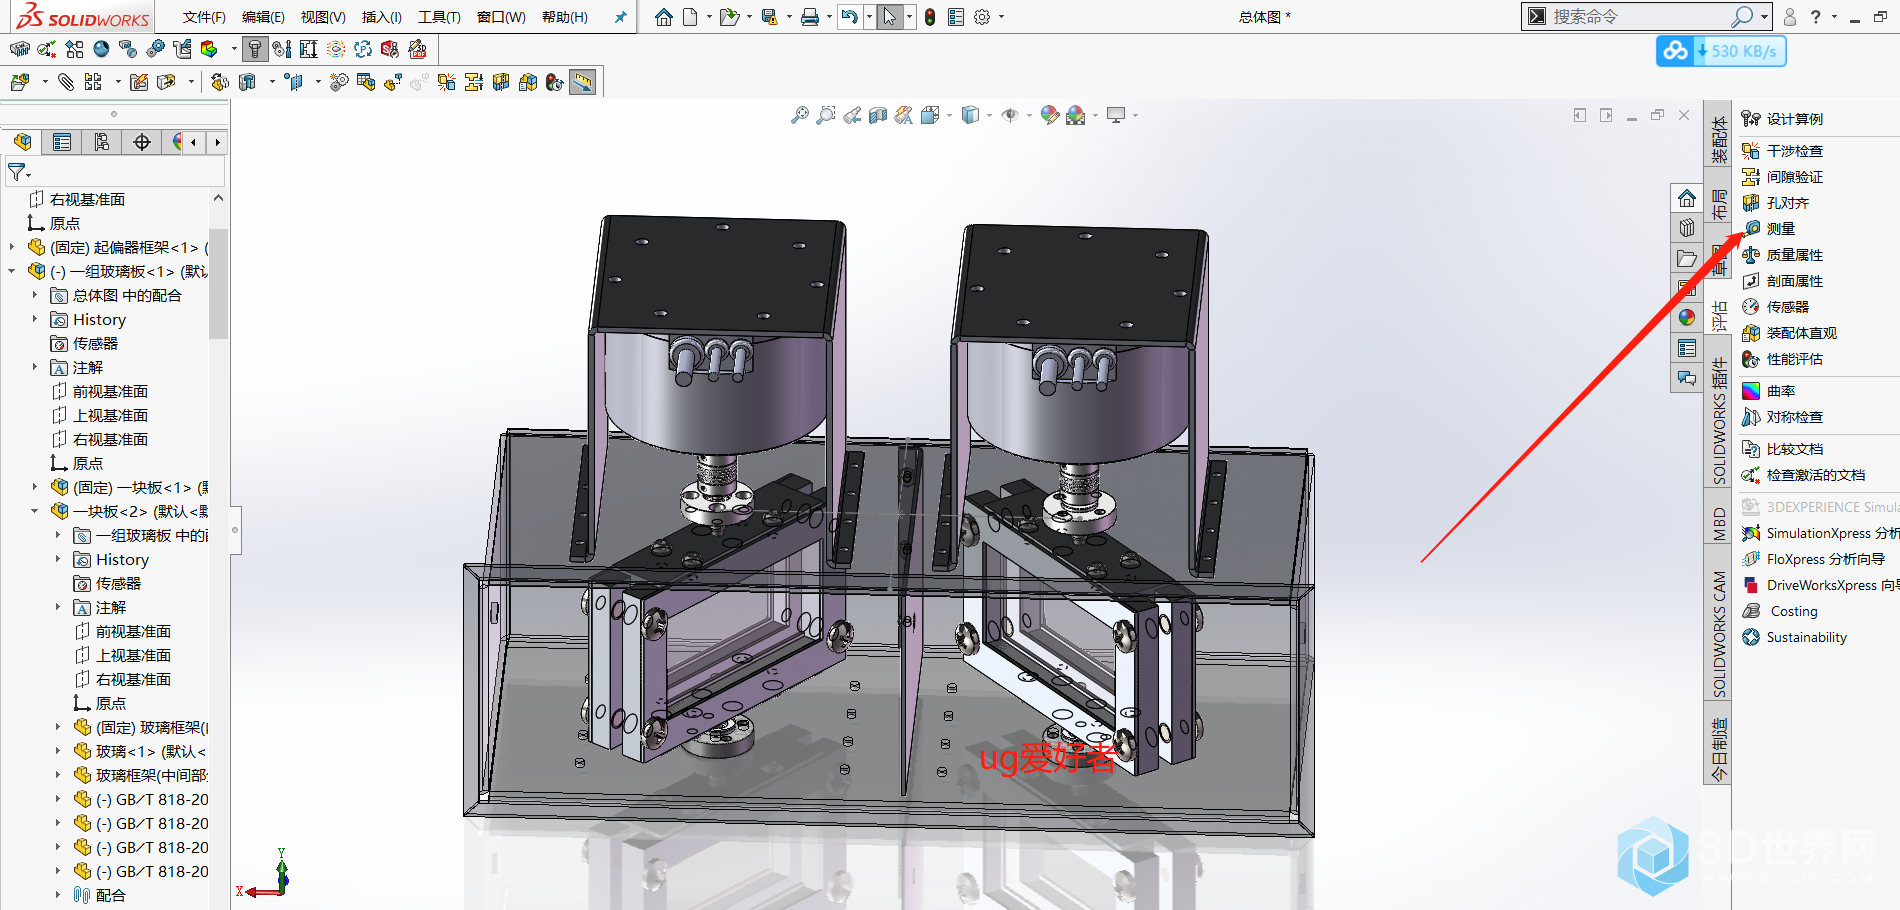Open the 帮助(H) menu
1900x910 pixels.
(565, 17)
